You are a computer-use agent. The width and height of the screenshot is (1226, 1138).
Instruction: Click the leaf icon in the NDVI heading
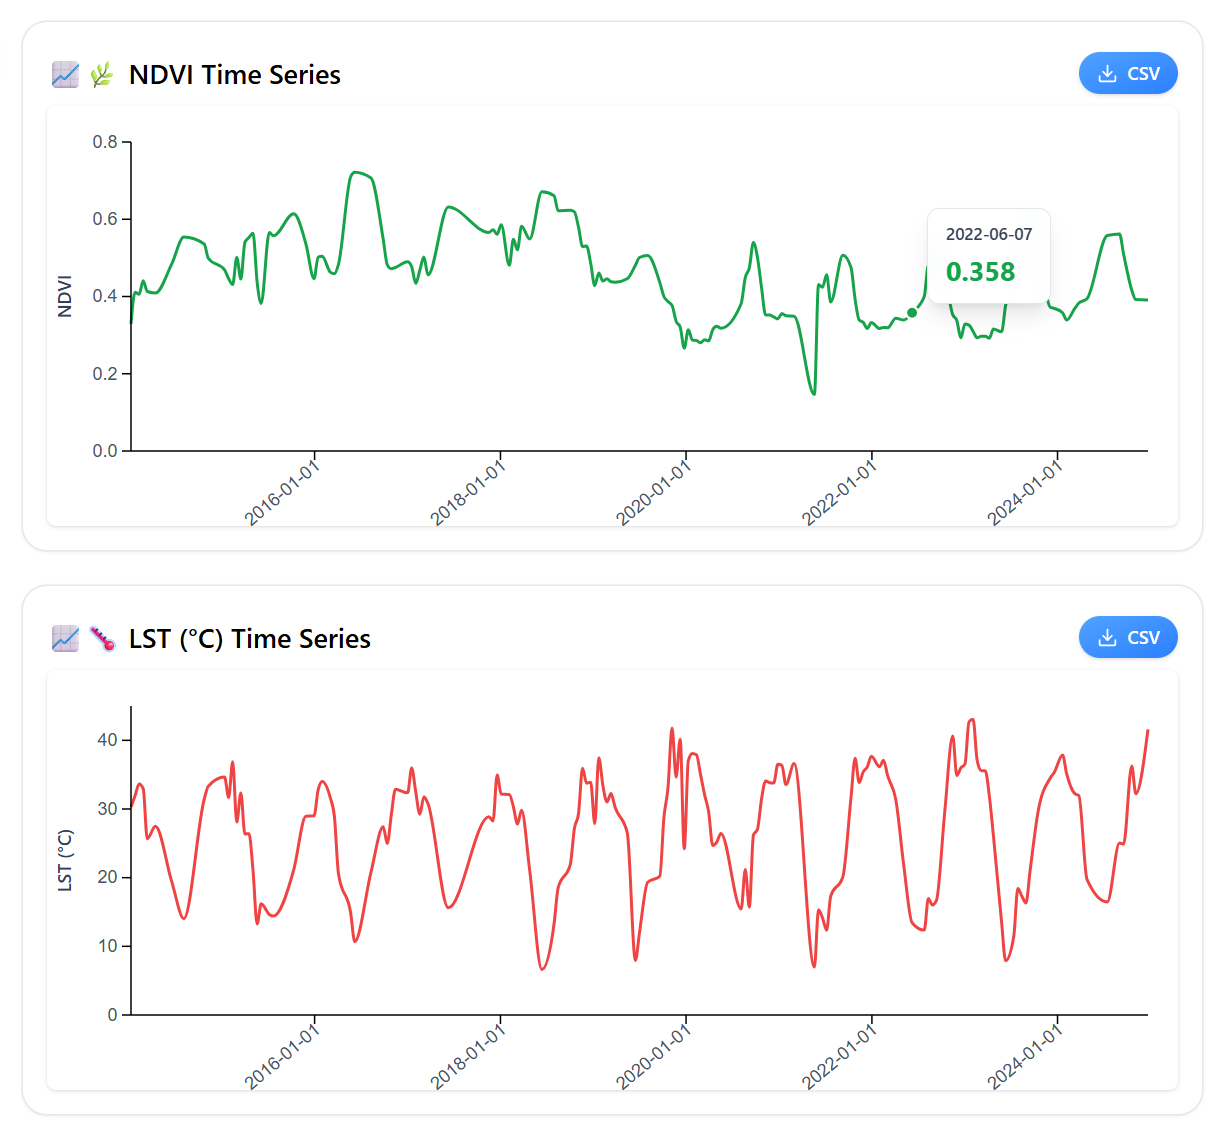tap(102, 75)
